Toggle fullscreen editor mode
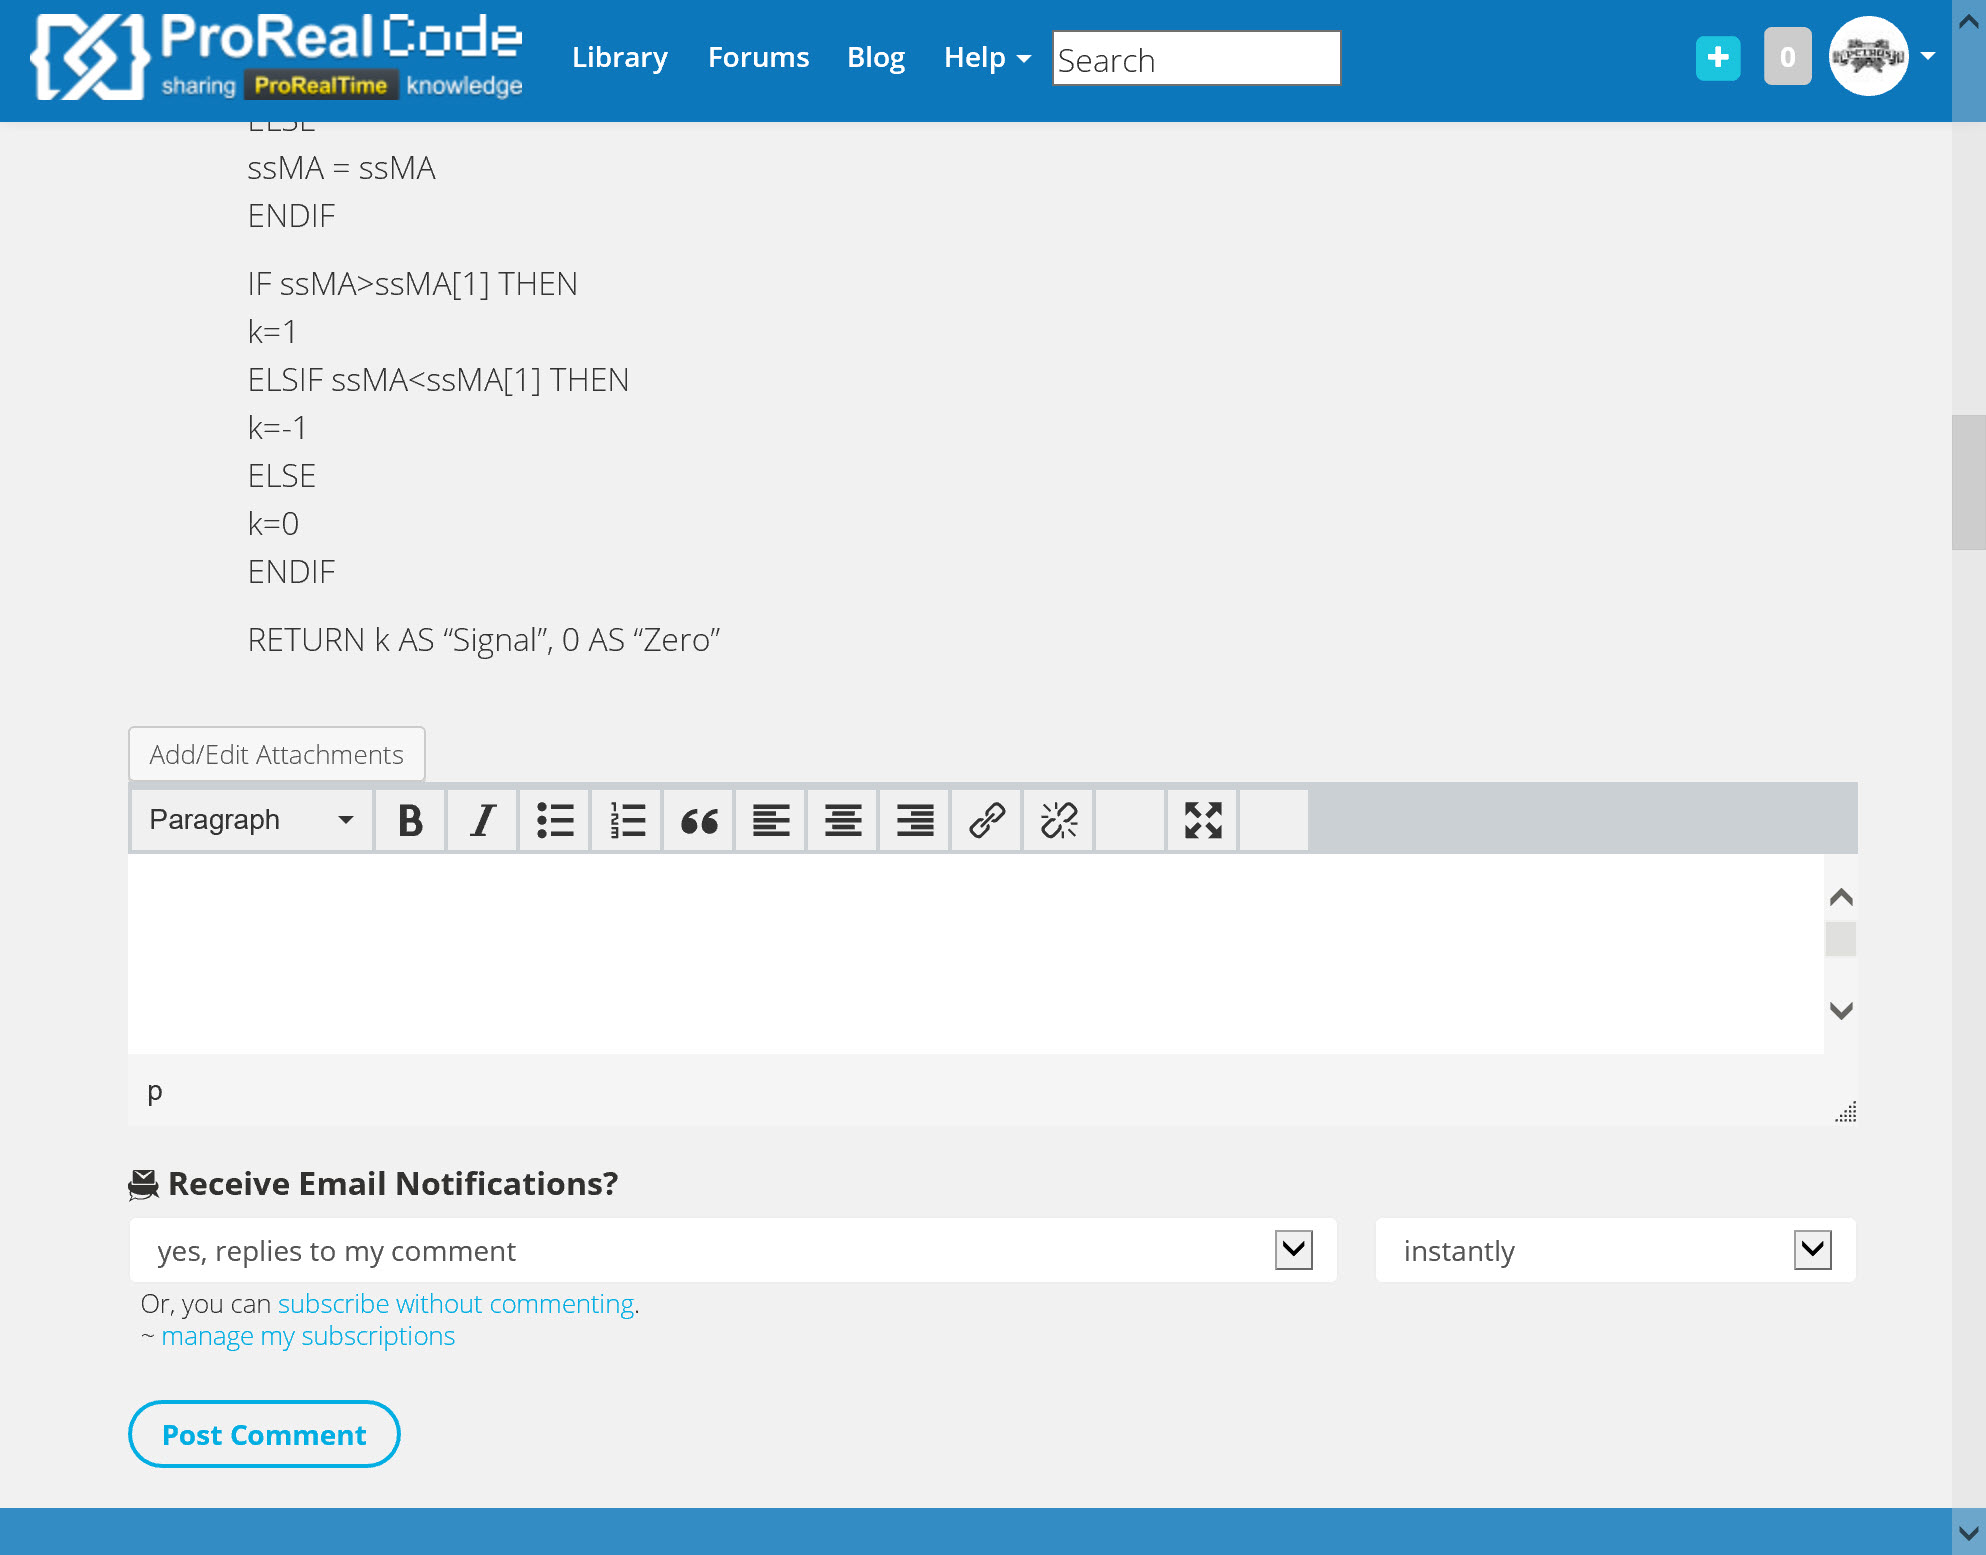Screen dimensions: 1986x1555 pyautogui.click(x=1203, y=820)
